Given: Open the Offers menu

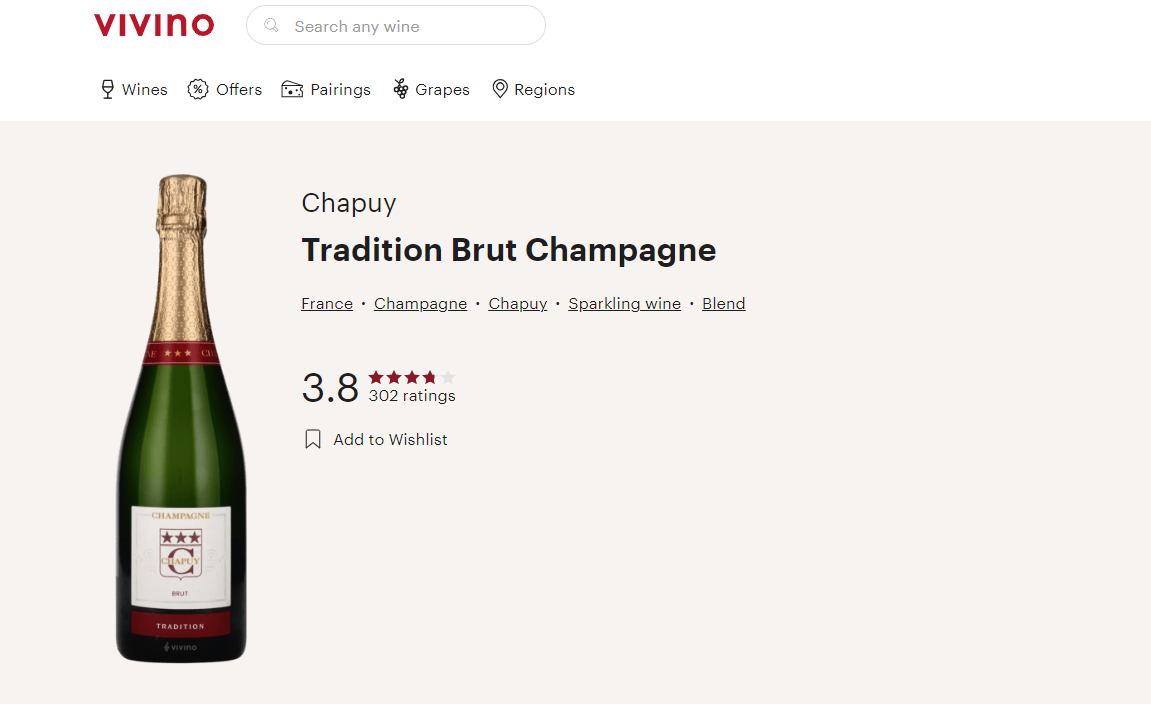Looking at the screenshot, I should tap(239, 90).
